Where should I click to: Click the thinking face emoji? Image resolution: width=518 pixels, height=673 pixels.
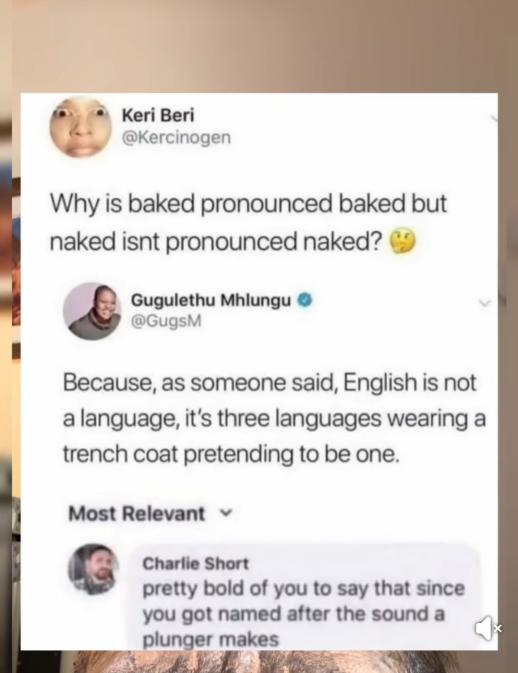tap(402, 241)
